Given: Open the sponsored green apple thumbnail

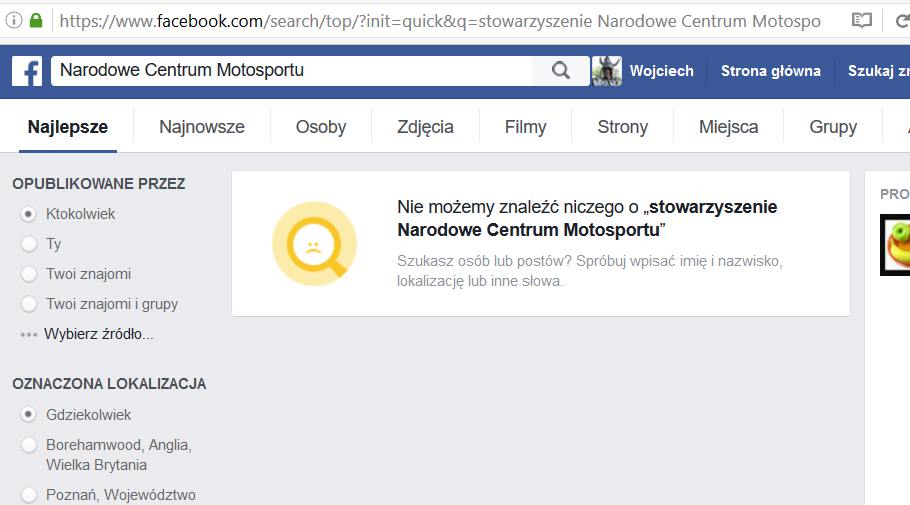Looking at the screenshot, I should coord(895,245).
